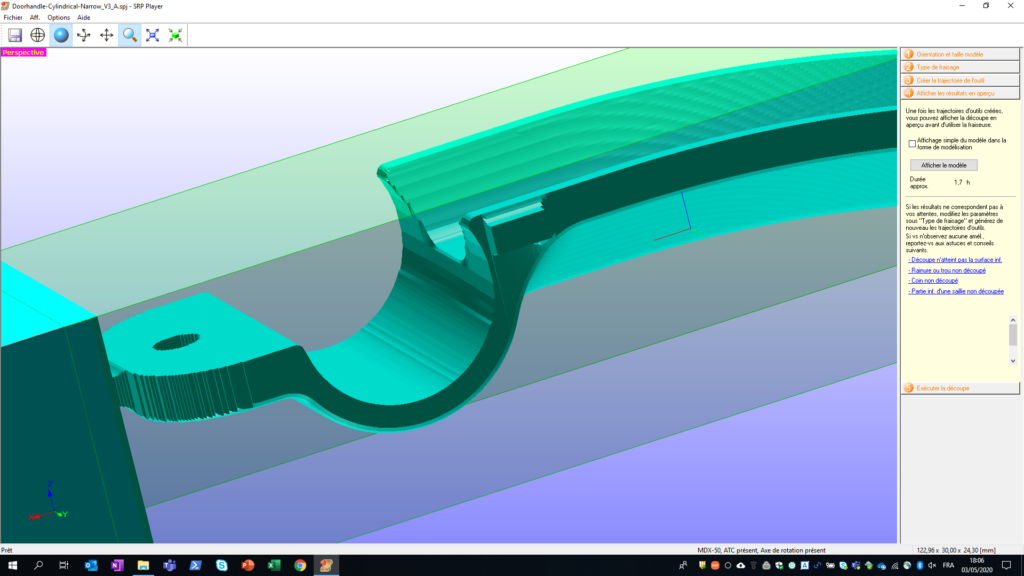Screen dimensions: 1024x576
Task: Click the fit-to-screen blue arrows icon
Action: pyautogui.click(x=152, y=35)
